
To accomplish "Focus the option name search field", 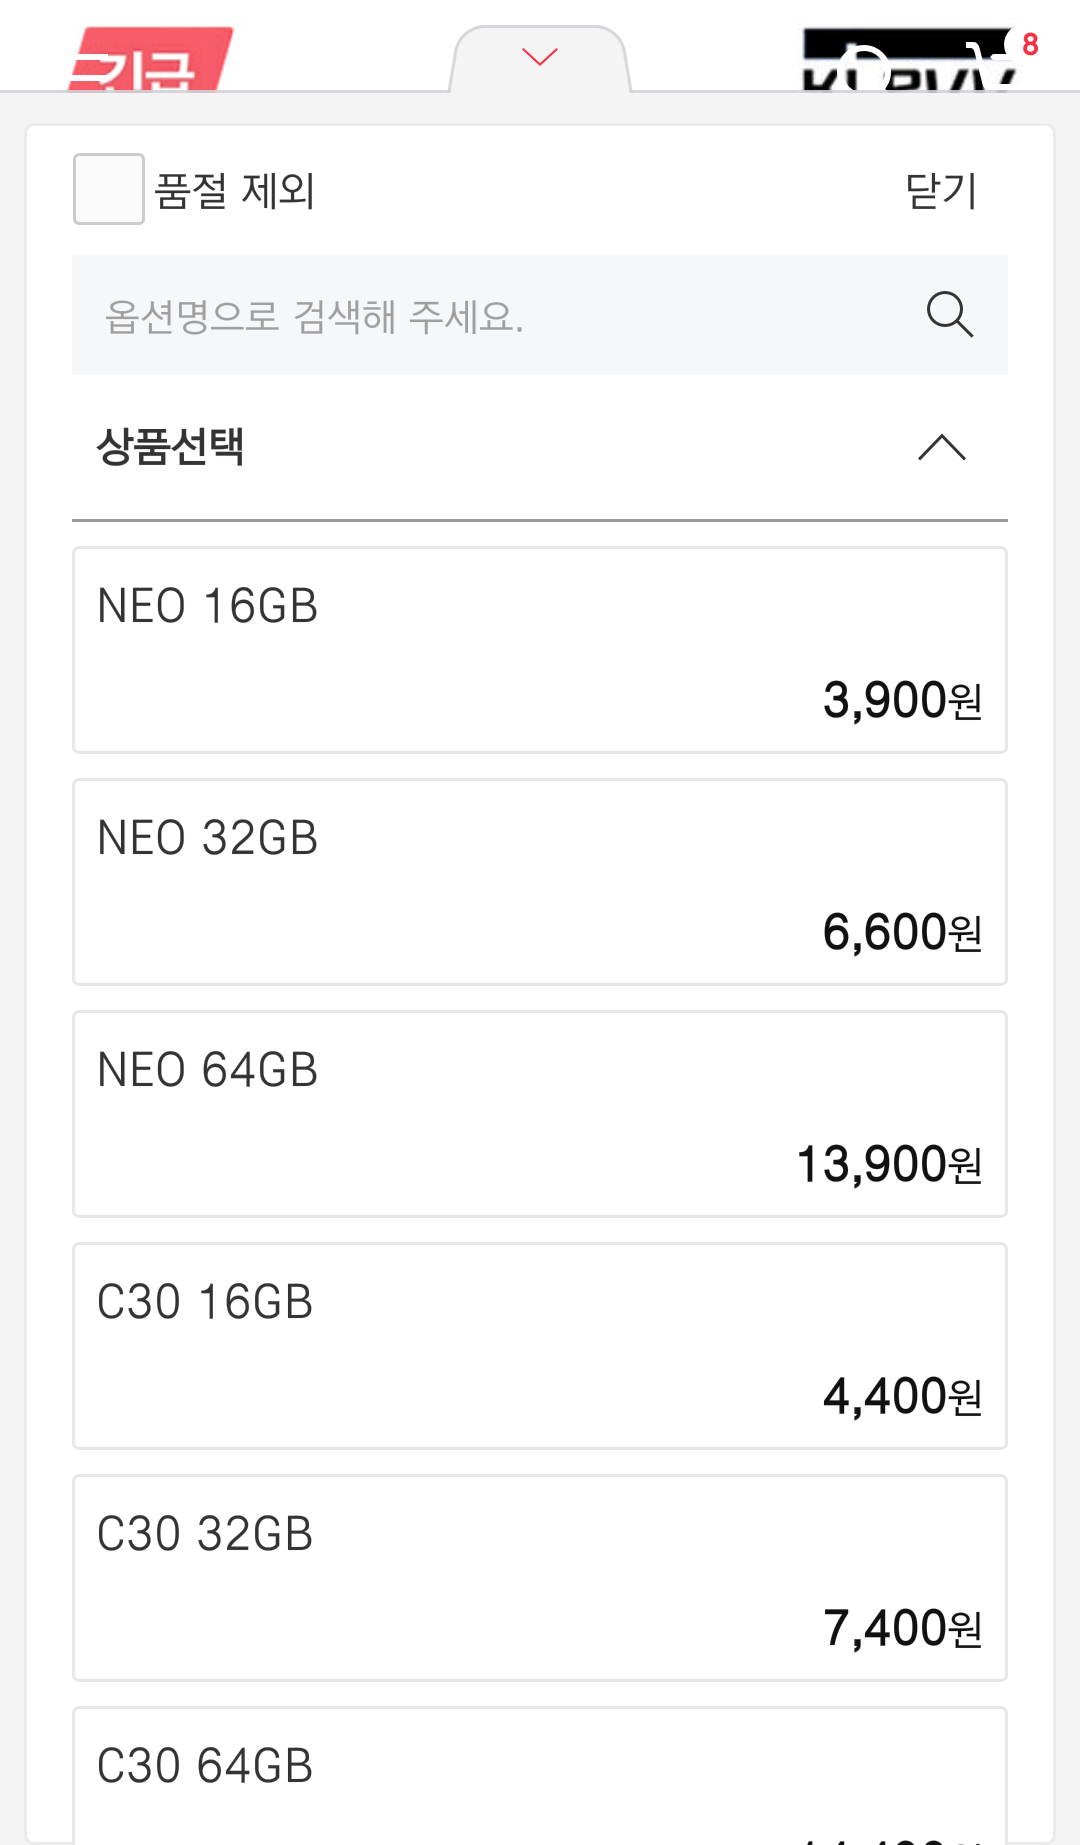I will point(490,316).
